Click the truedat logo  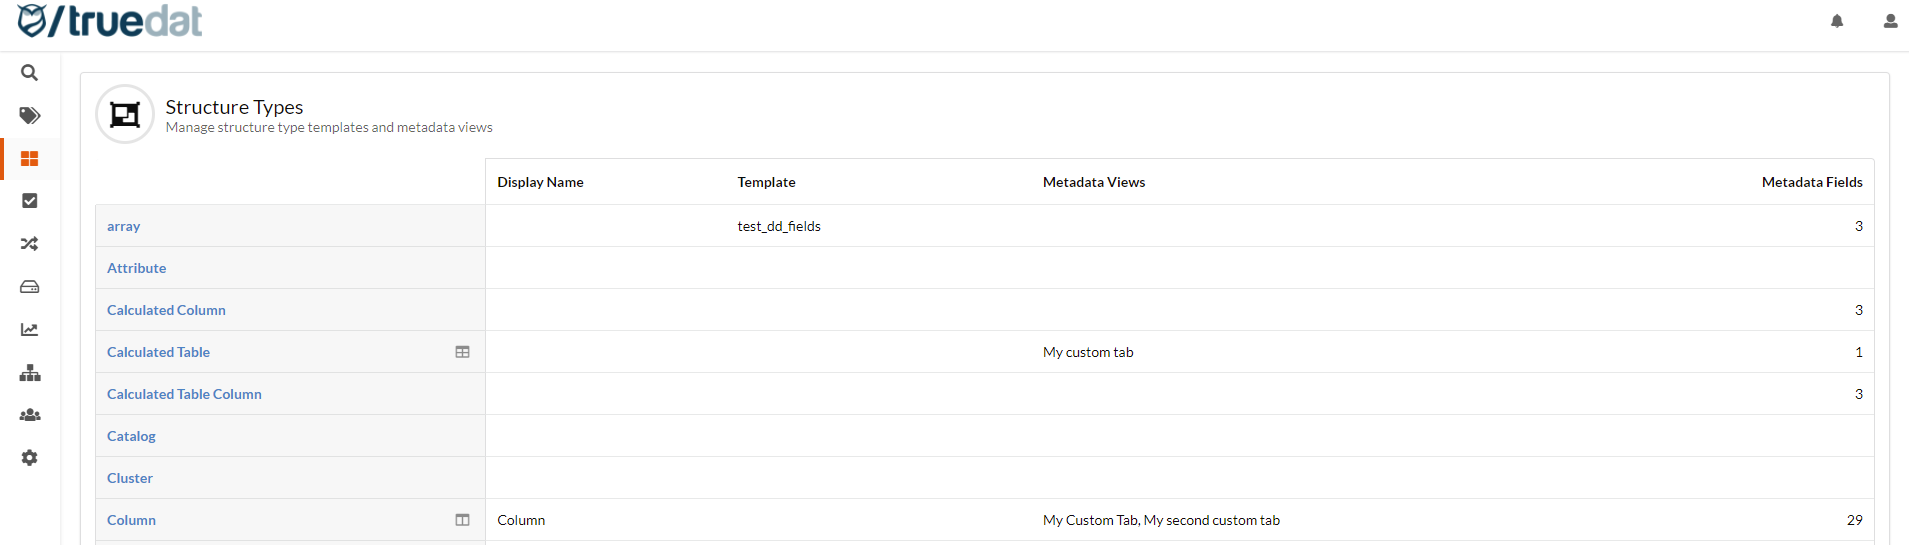[x=110, y=21]
